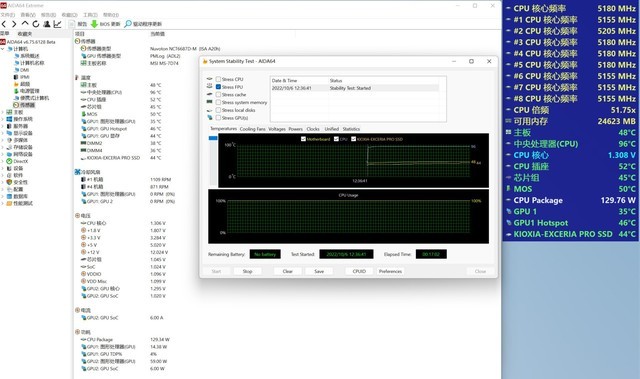The image size is (640, 379).
Task: Open the 工具(T) menu
Action: point(91,15)
